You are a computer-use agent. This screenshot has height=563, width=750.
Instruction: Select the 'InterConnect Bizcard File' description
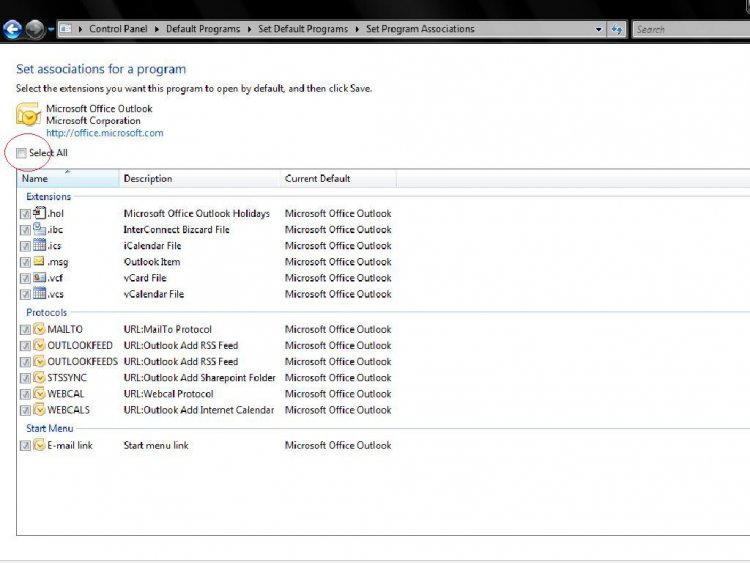176,230
